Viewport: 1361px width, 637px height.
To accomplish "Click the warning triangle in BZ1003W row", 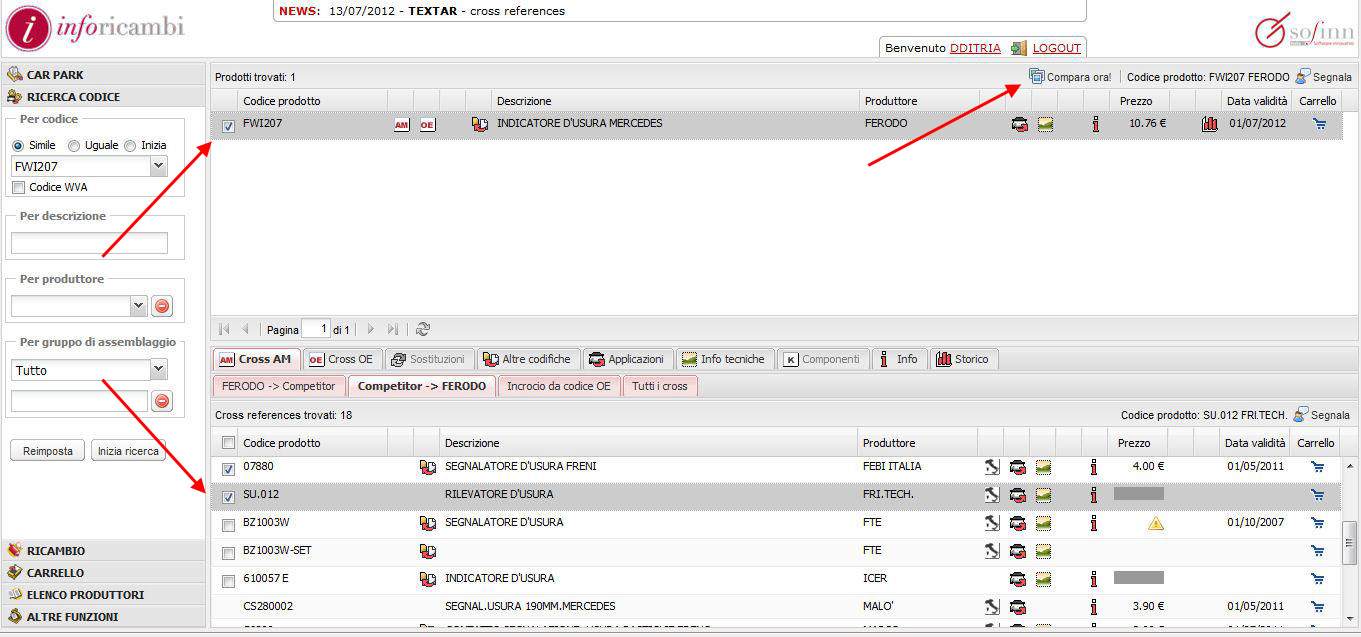I will point(1156,523).
